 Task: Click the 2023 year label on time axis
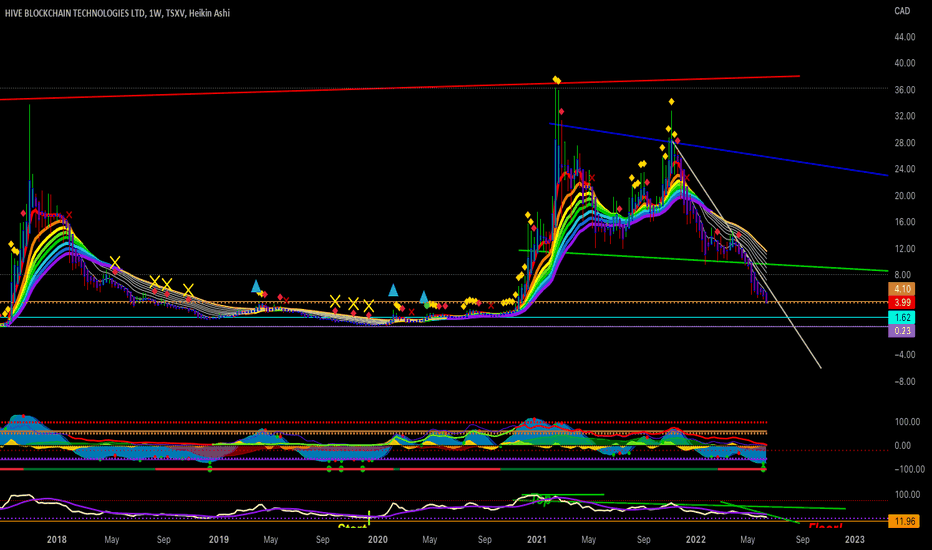coord(855,540)
